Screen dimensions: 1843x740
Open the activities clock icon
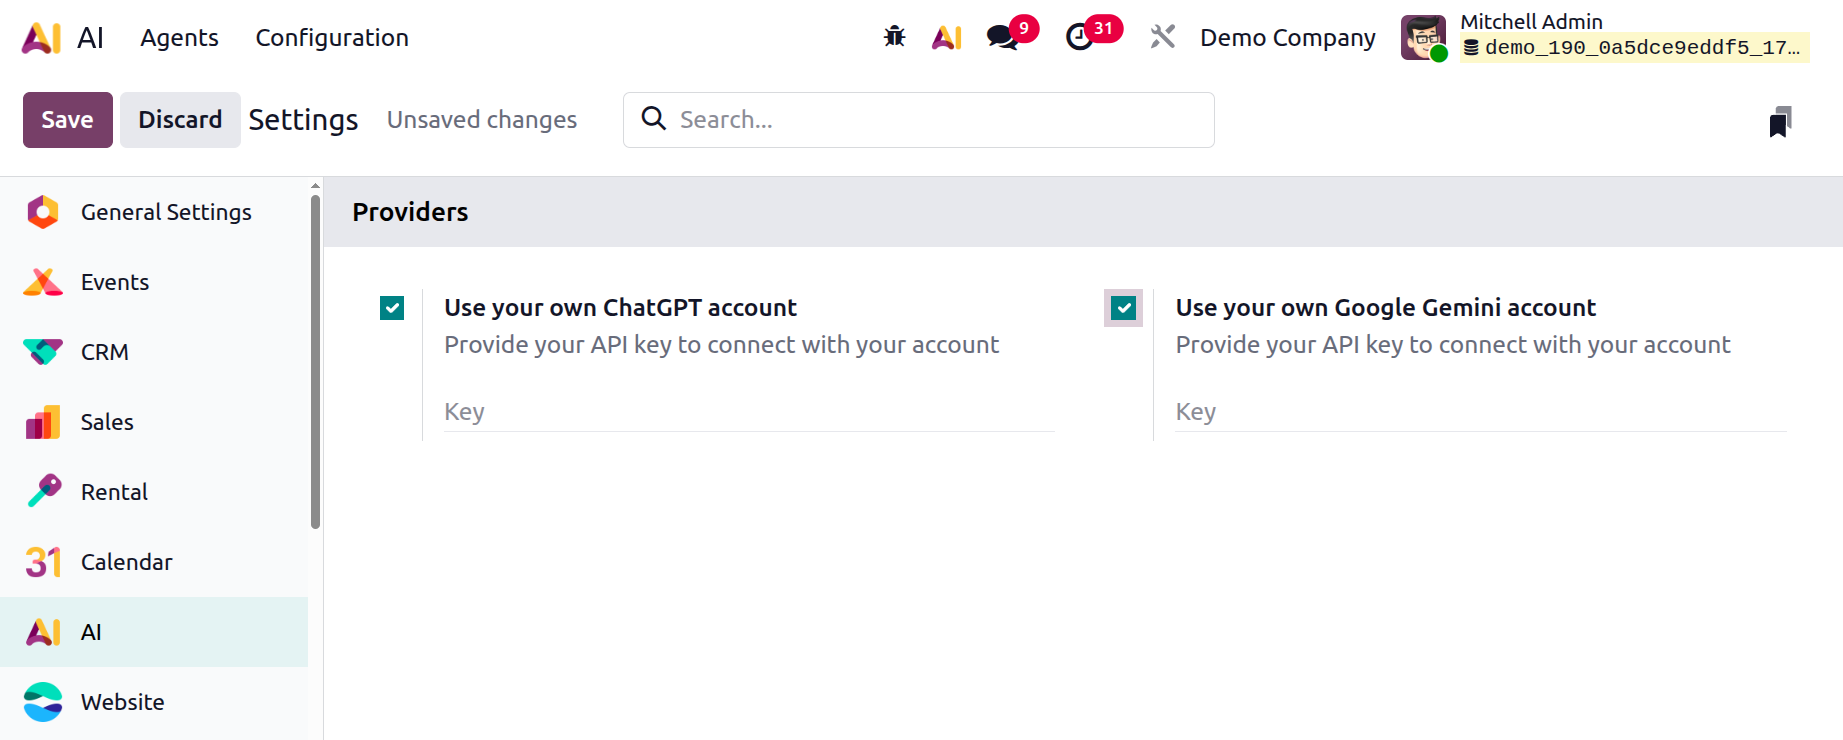tap(1080, 37)
